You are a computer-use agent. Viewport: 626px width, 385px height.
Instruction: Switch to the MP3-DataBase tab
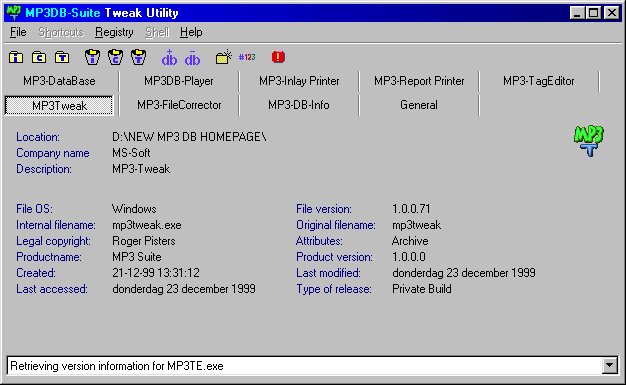59,81
